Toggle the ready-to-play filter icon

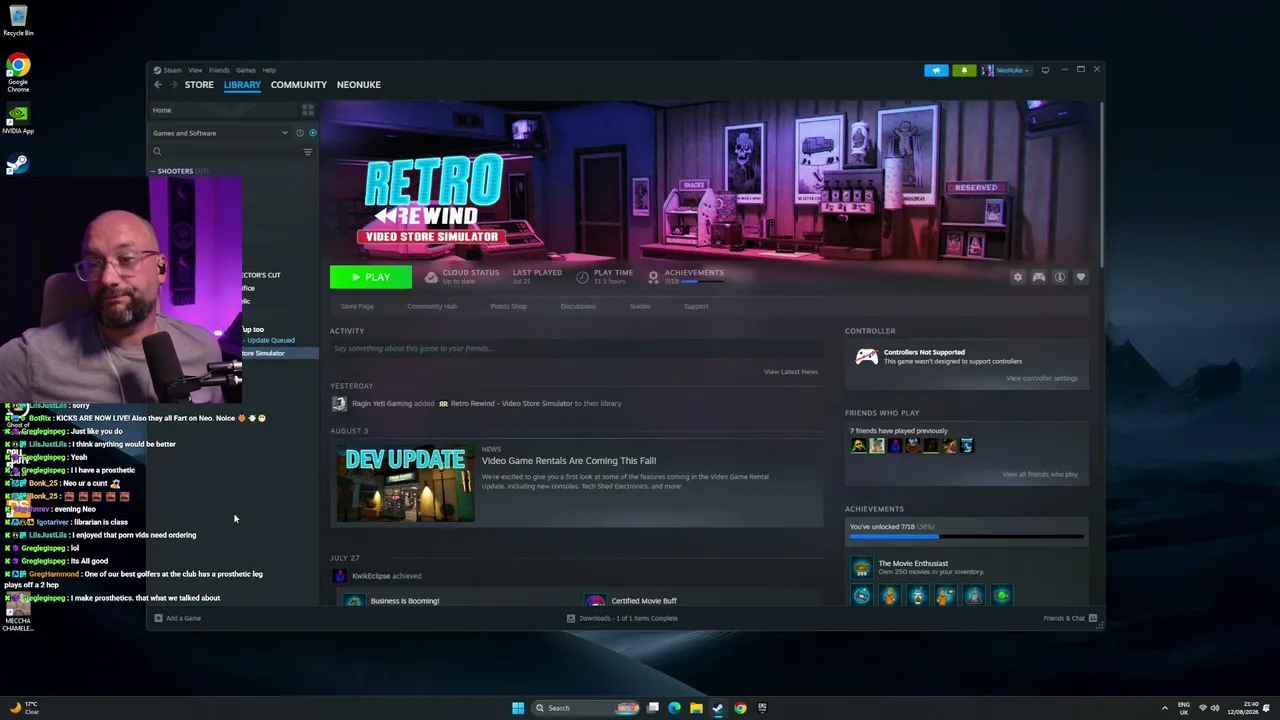tap(312, 133)
